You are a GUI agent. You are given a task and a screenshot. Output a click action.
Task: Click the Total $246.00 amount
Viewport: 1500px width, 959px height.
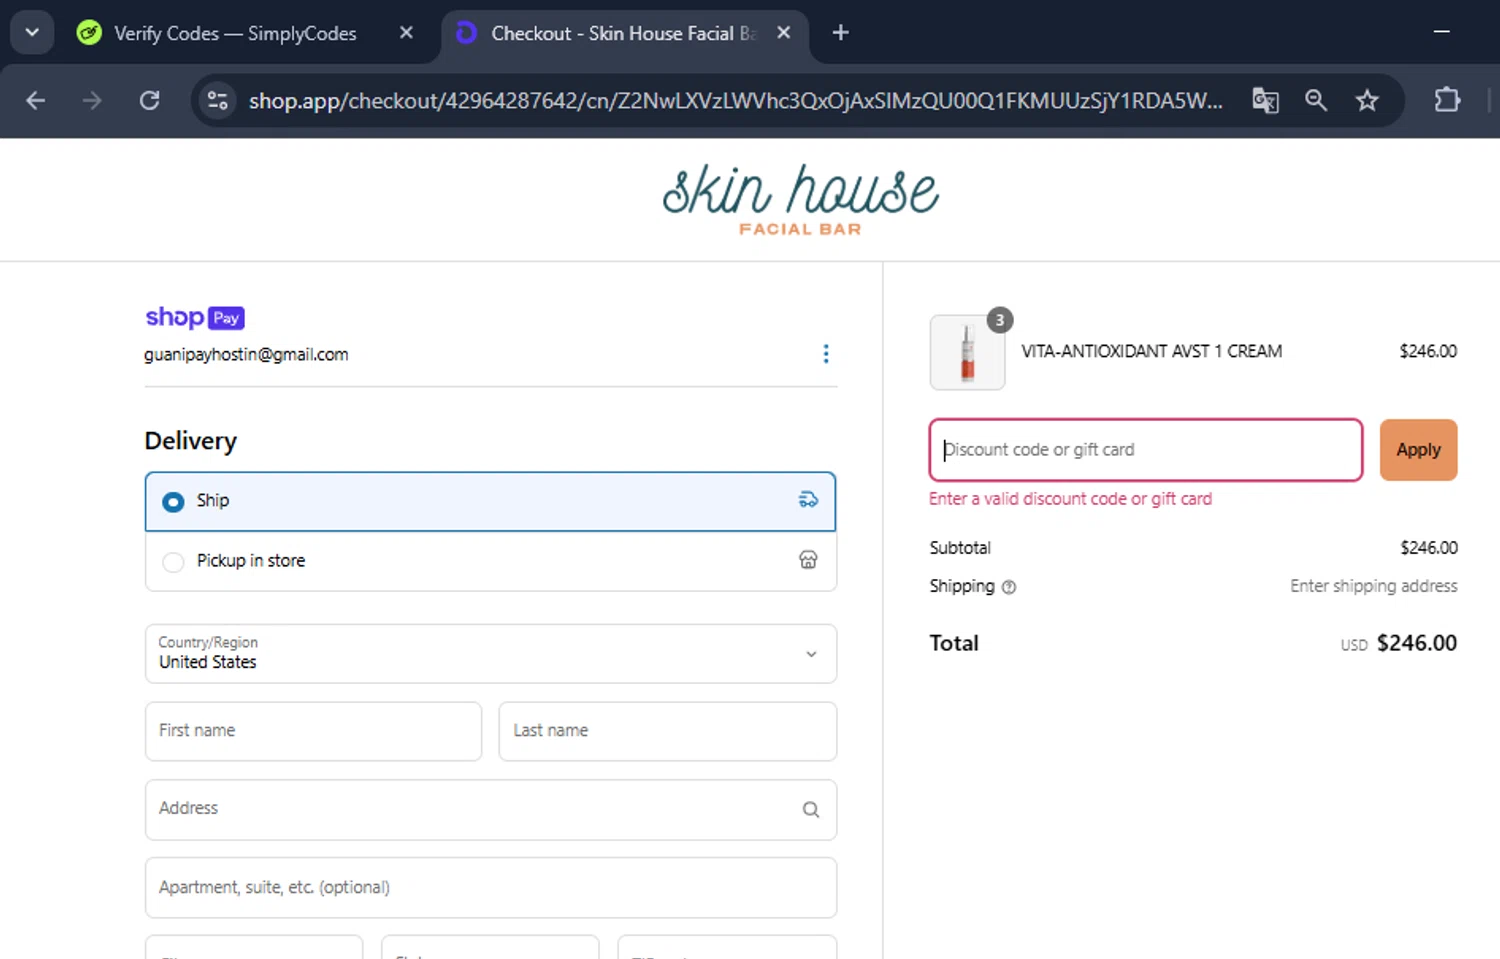coord(1416,643)
